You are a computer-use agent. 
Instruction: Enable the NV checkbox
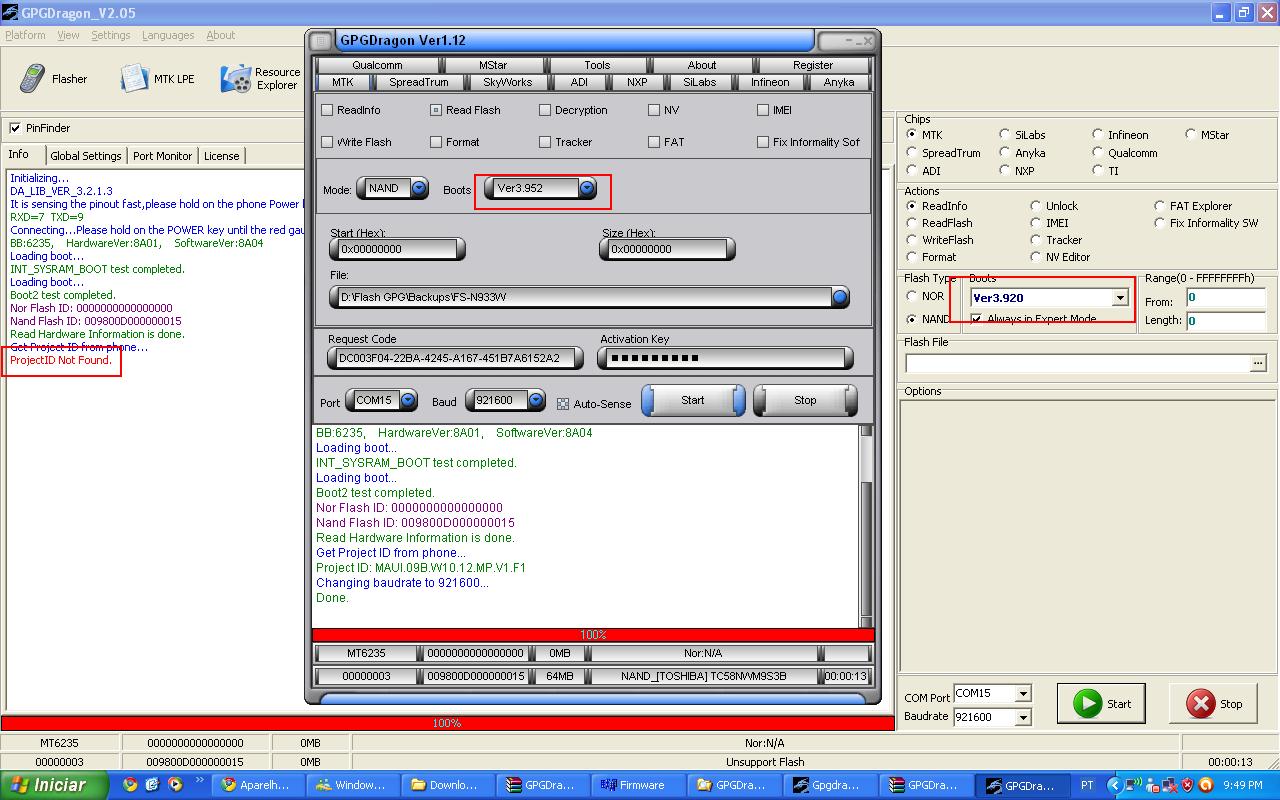[x=654, y=110]
